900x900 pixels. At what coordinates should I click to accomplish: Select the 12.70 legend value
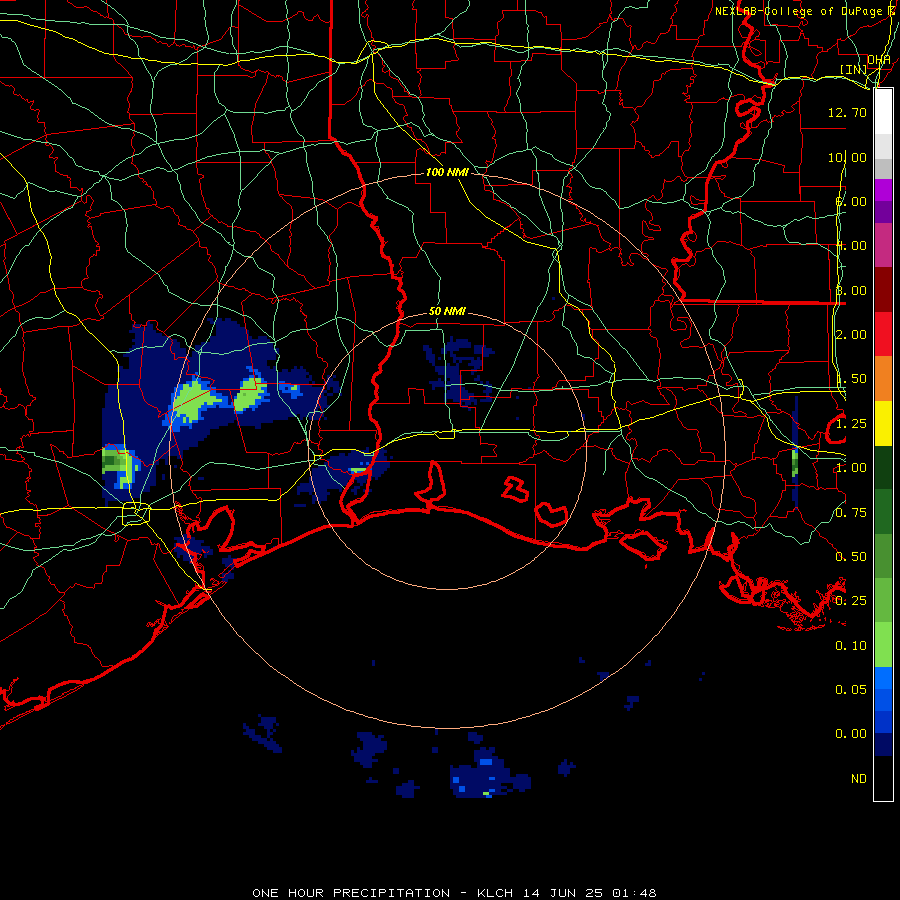click(847, 112)
